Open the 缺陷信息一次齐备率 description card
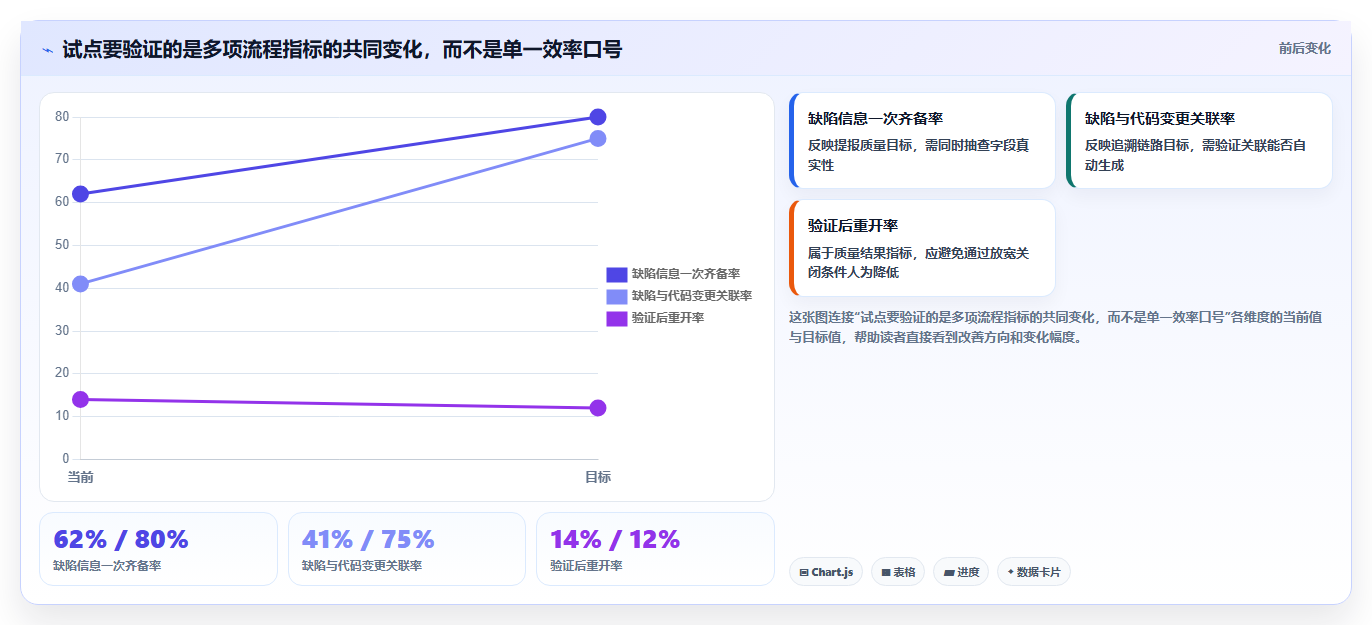 click(922, 141)
